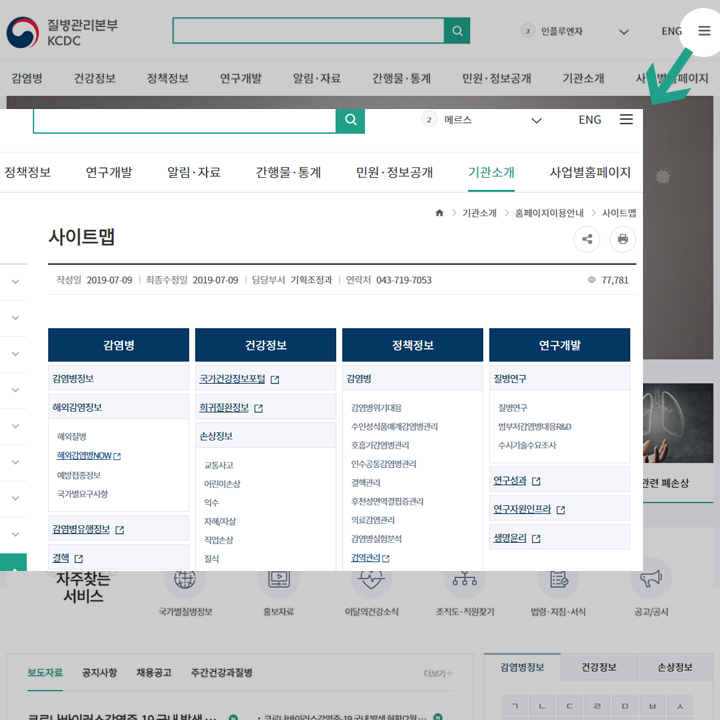720x720 pixels.
Task: Open the 법령·지침·서식 document icon
Action: (x=558, y=579)
